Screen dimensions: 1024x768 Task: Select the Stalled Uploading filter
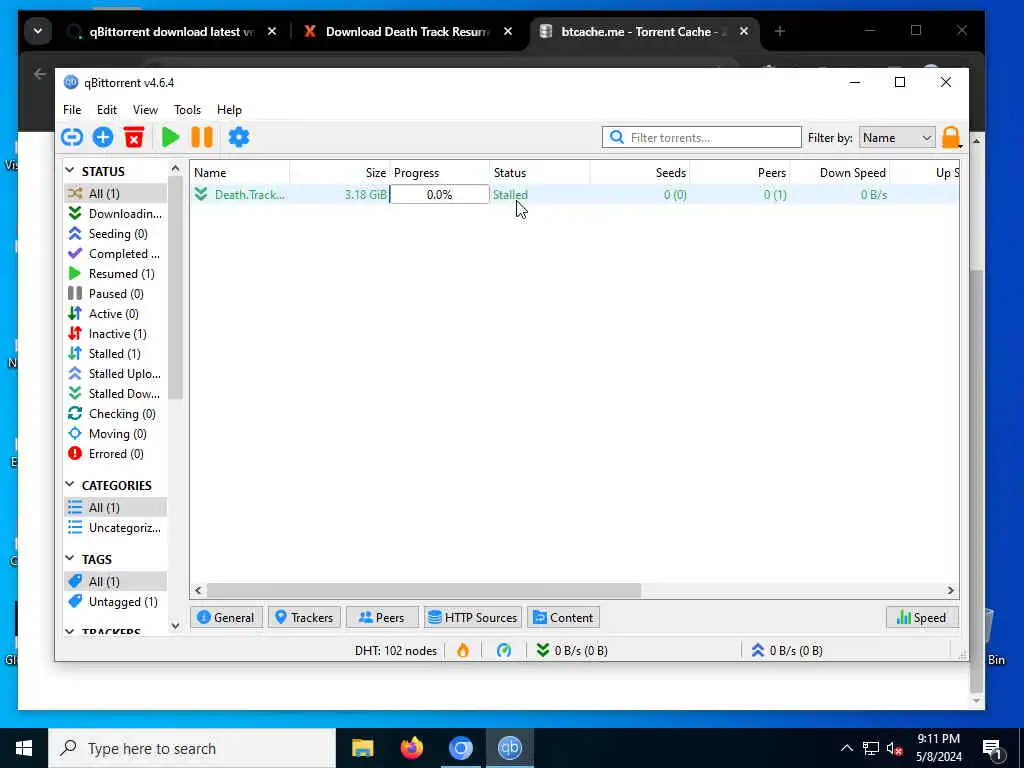[x=116, y=374]
